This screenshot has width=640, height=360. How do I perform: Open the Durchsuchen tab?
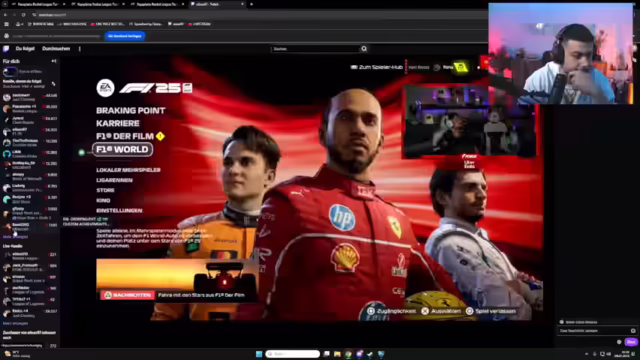(x=56, y=49)
